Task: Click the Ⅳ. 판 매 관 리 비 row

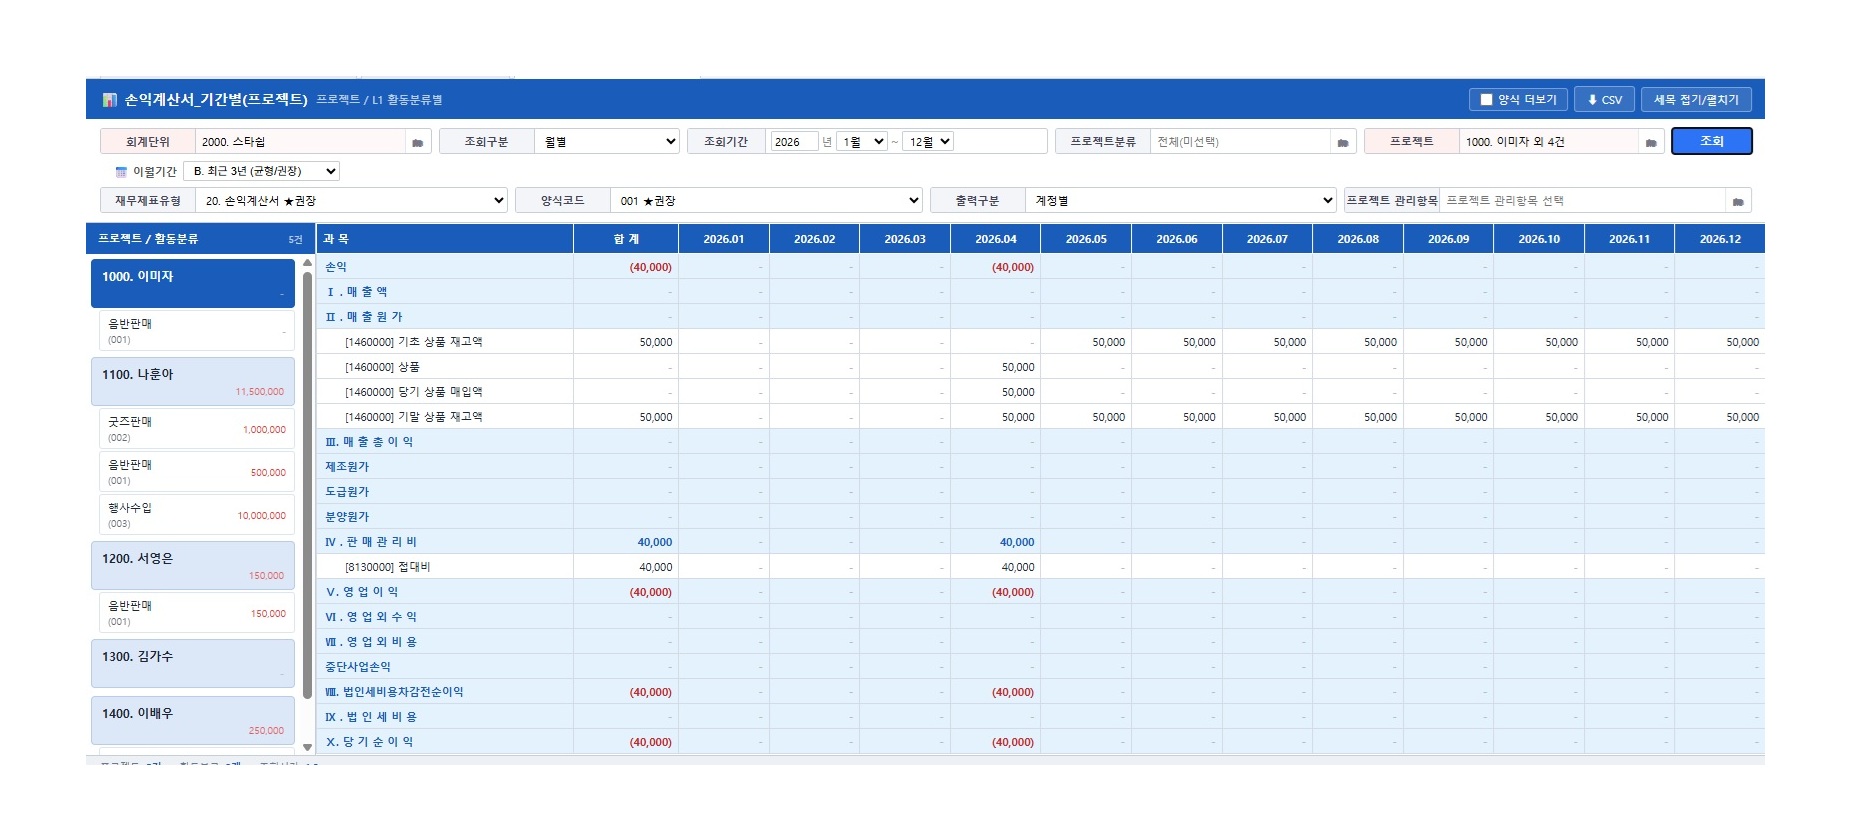Action: click(x=1041, y=542)
